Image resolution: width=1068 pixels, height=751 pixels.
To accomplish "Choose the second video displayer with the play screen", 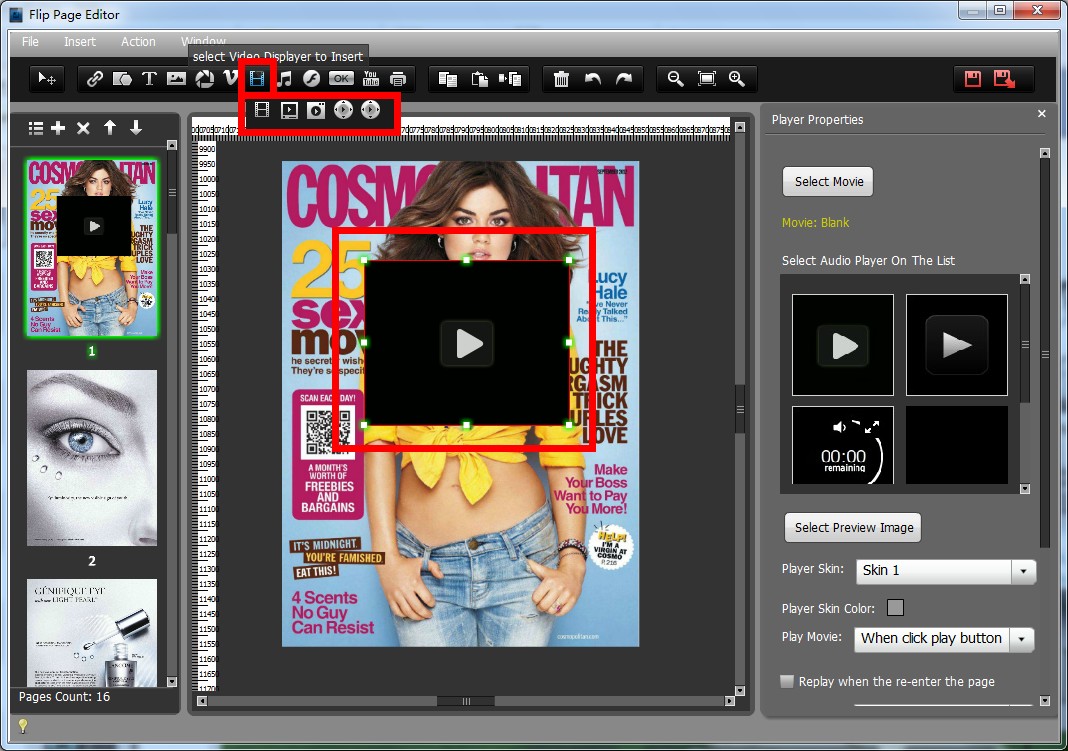I will click(289, 110).
